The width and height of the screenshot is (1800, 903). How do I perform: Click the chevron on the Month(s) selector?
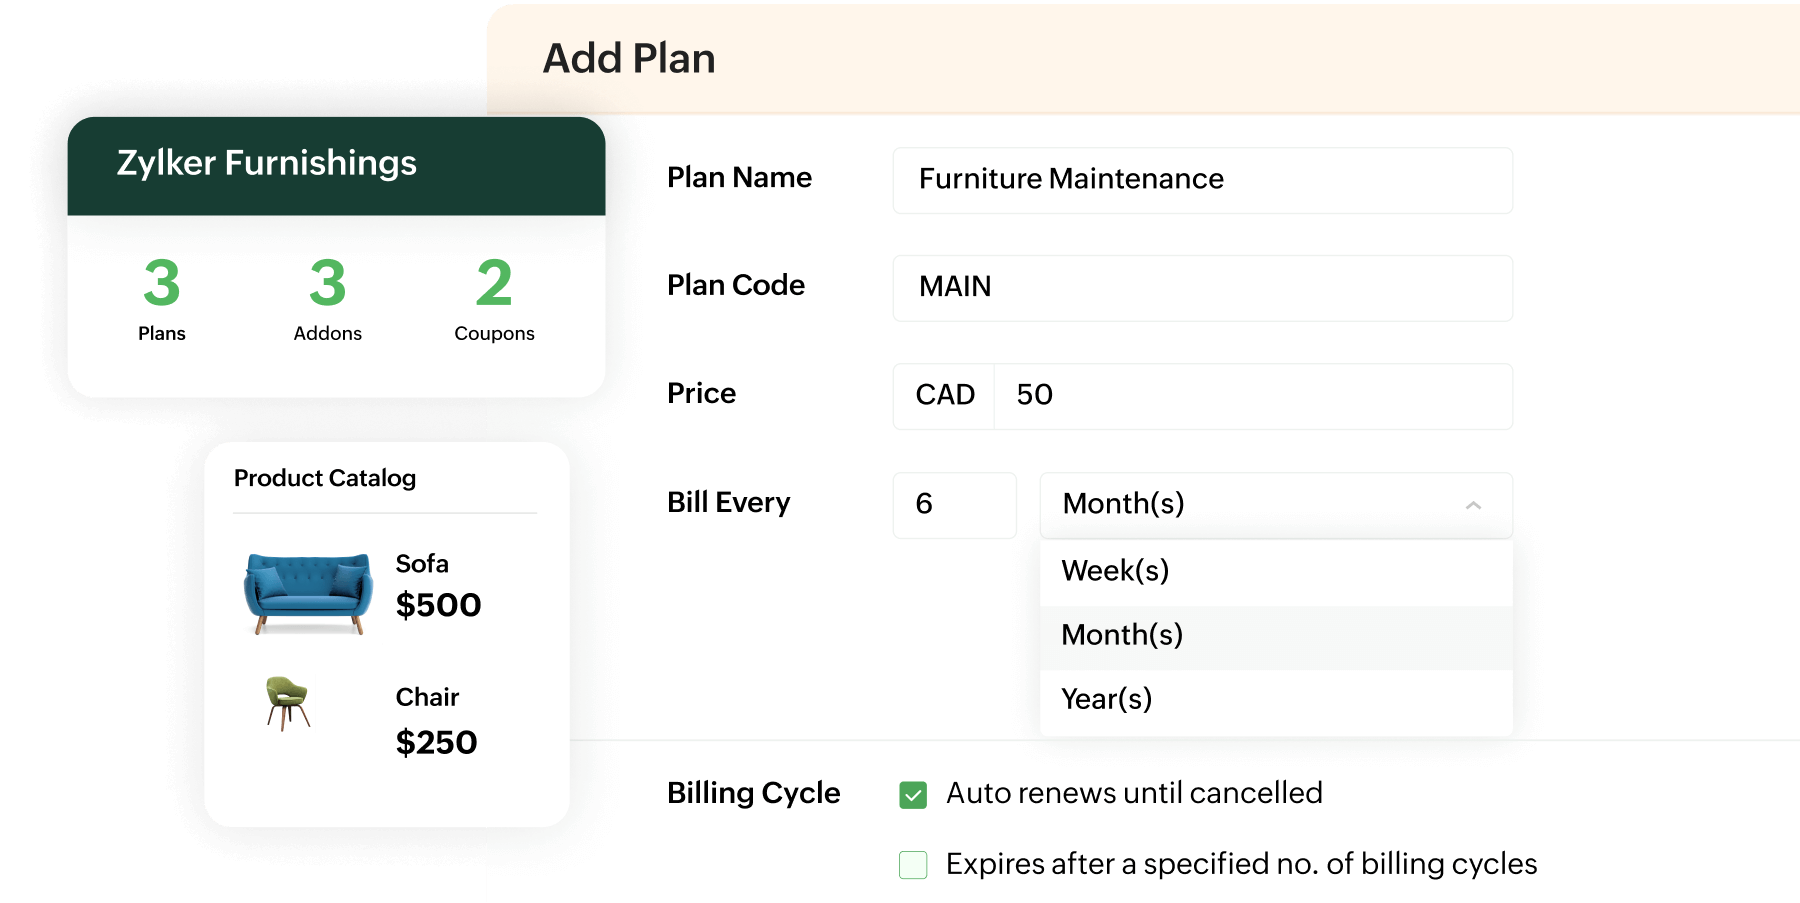click(1471, 505)
